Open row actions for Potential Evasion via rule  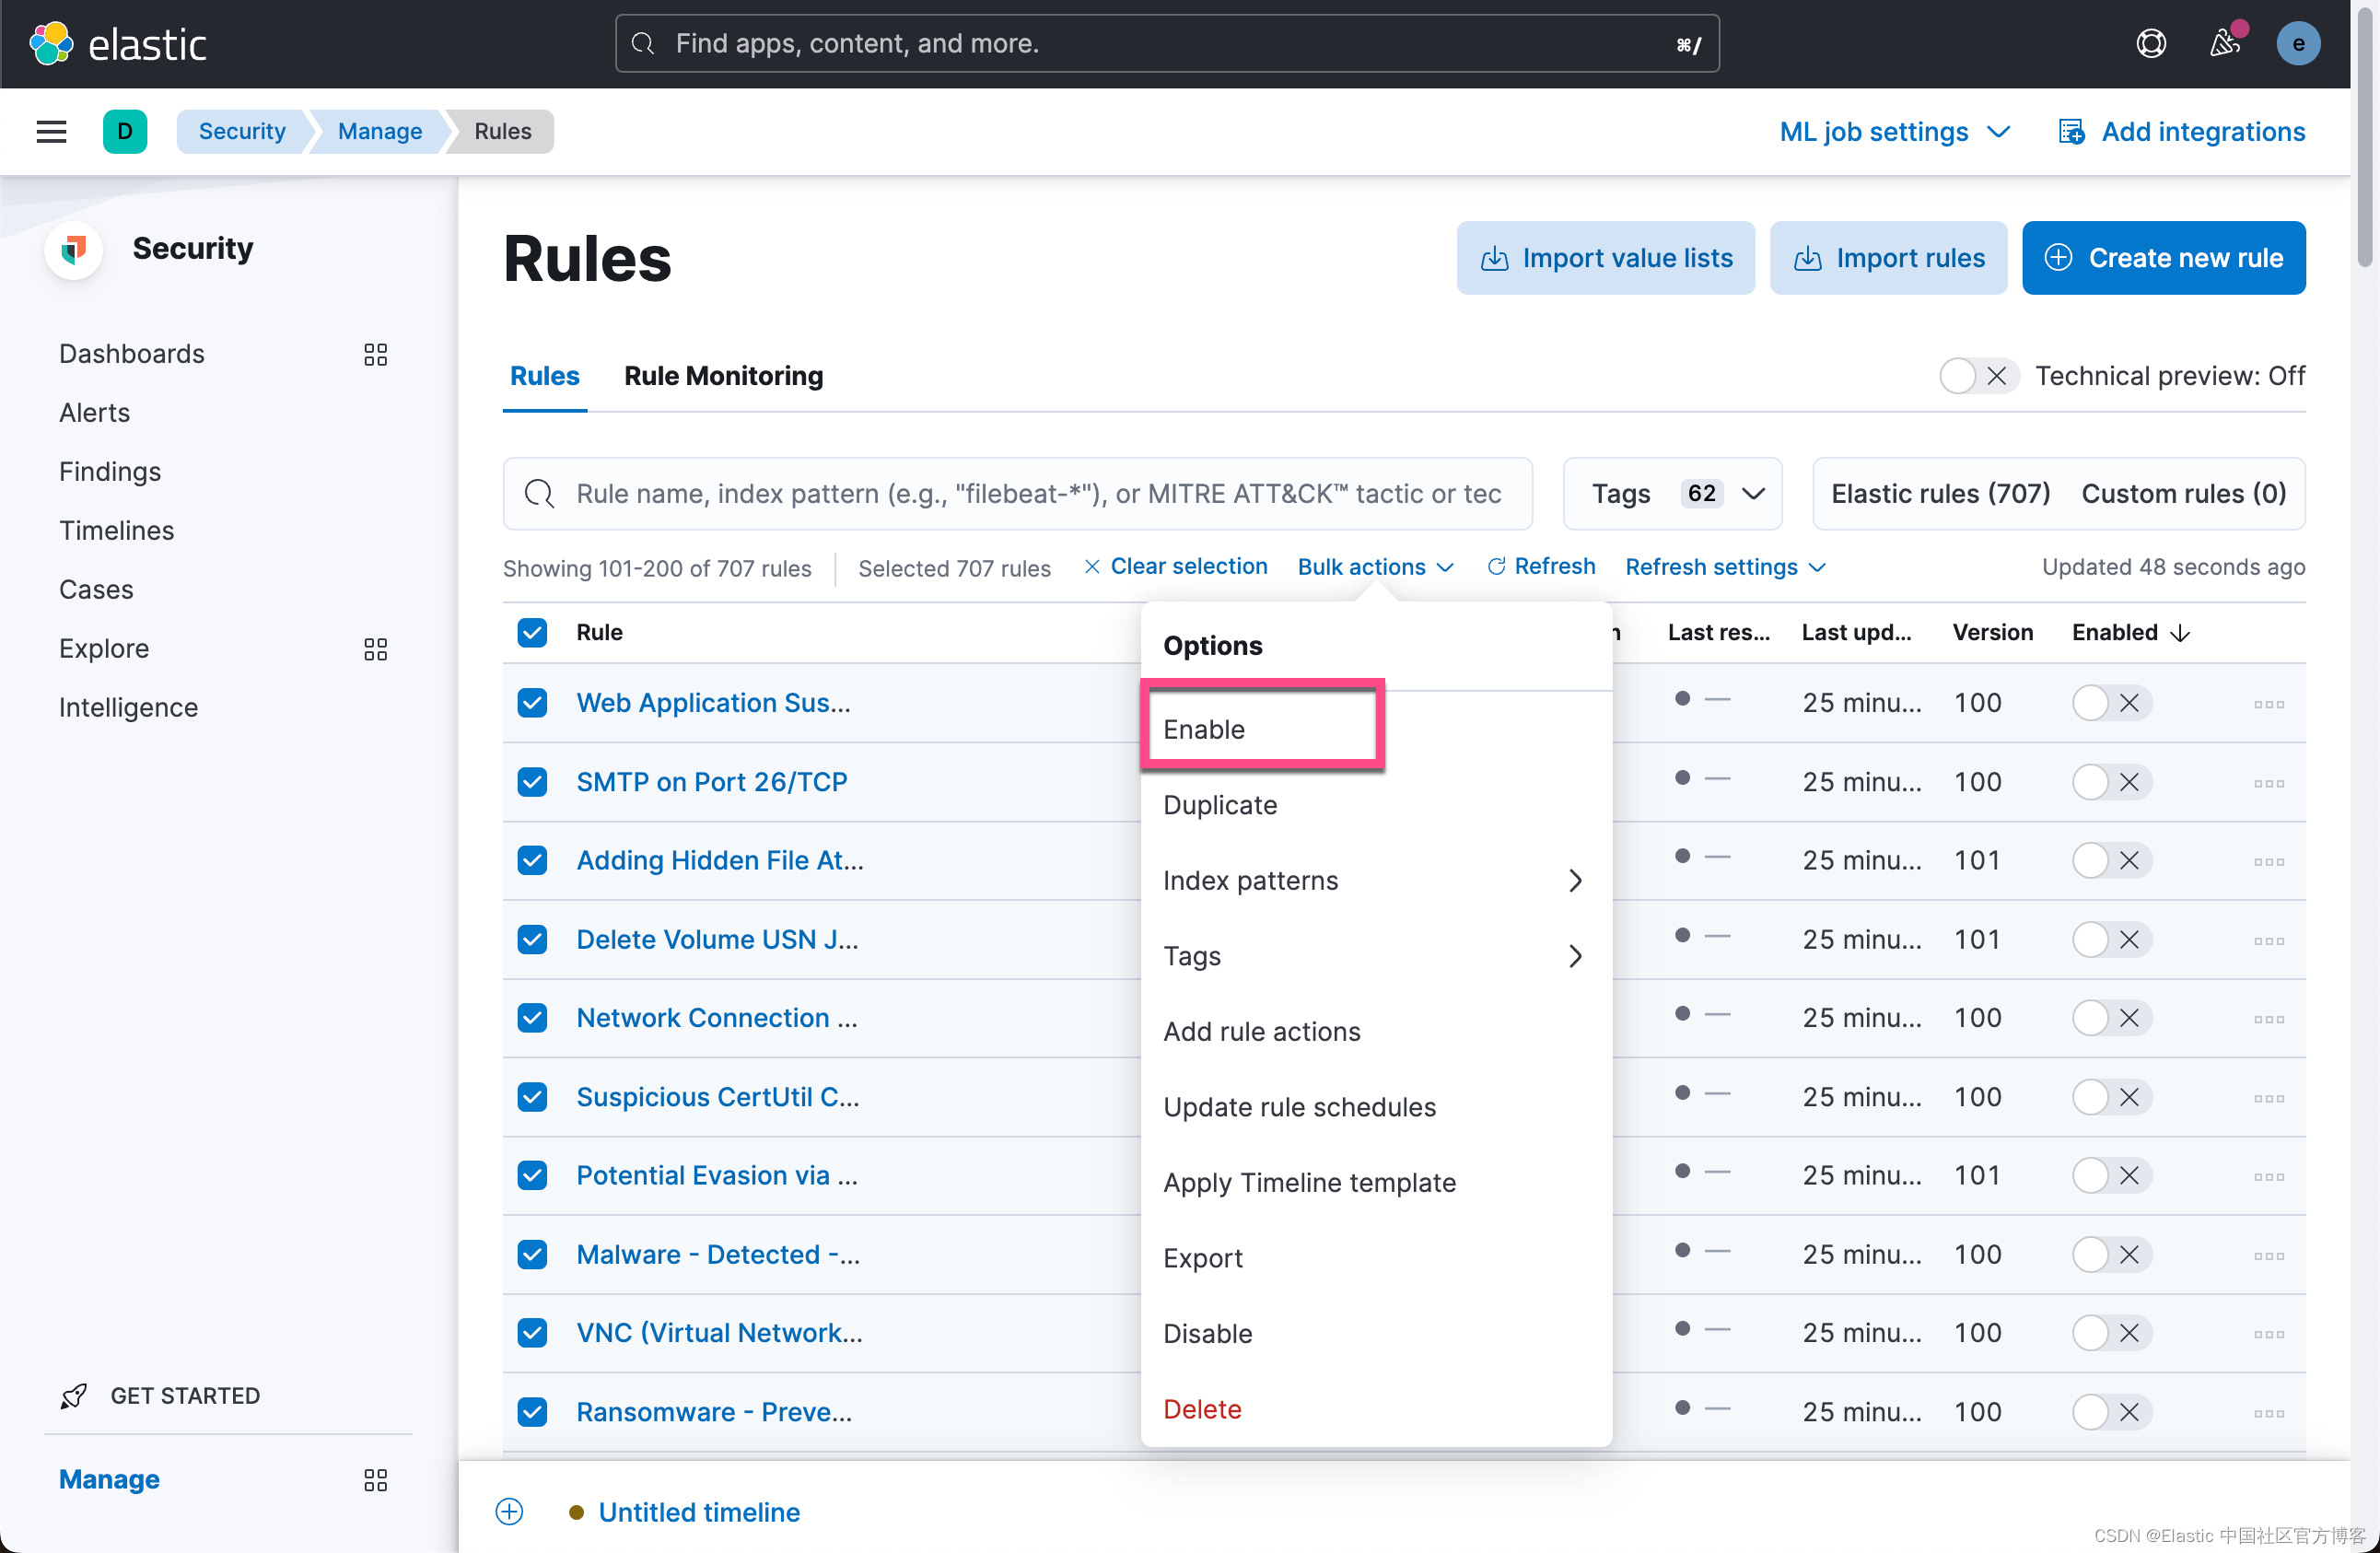click(2268, 1176)
